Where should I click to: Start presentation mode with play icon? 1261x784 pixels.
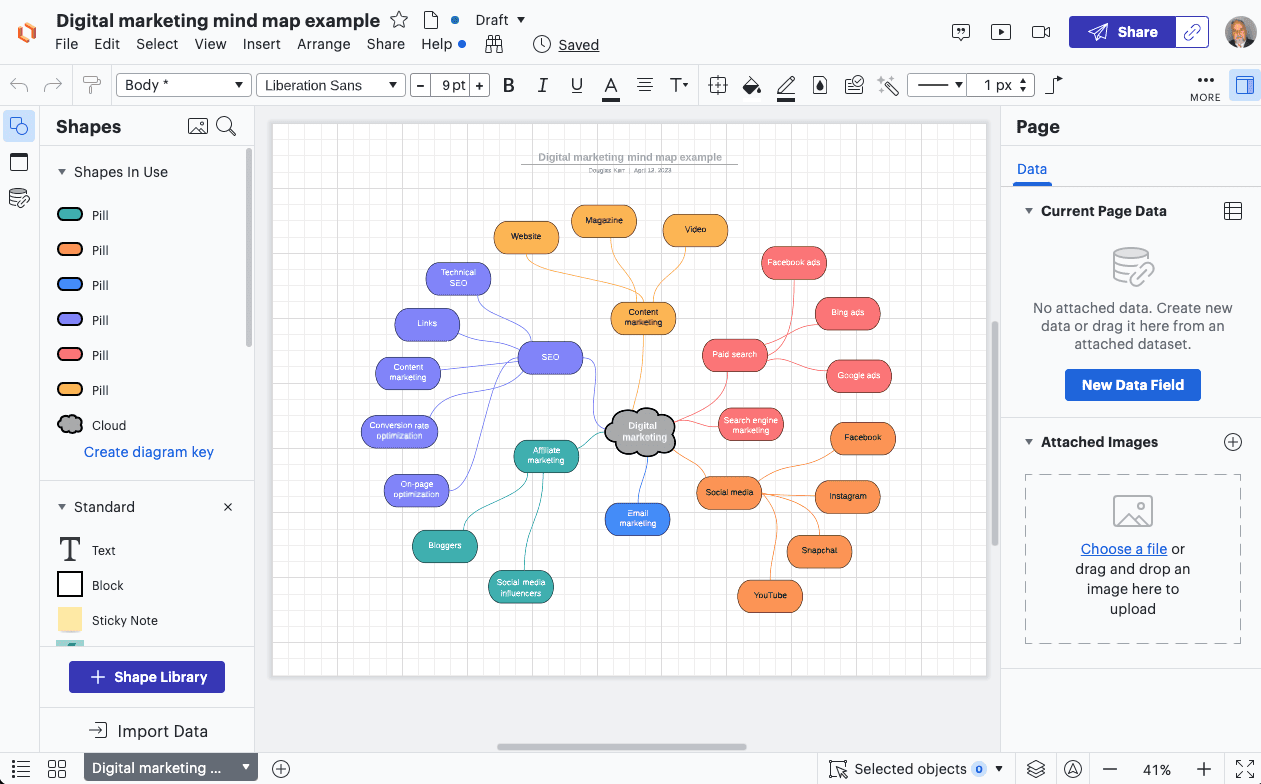click(x=1001, y=32)
